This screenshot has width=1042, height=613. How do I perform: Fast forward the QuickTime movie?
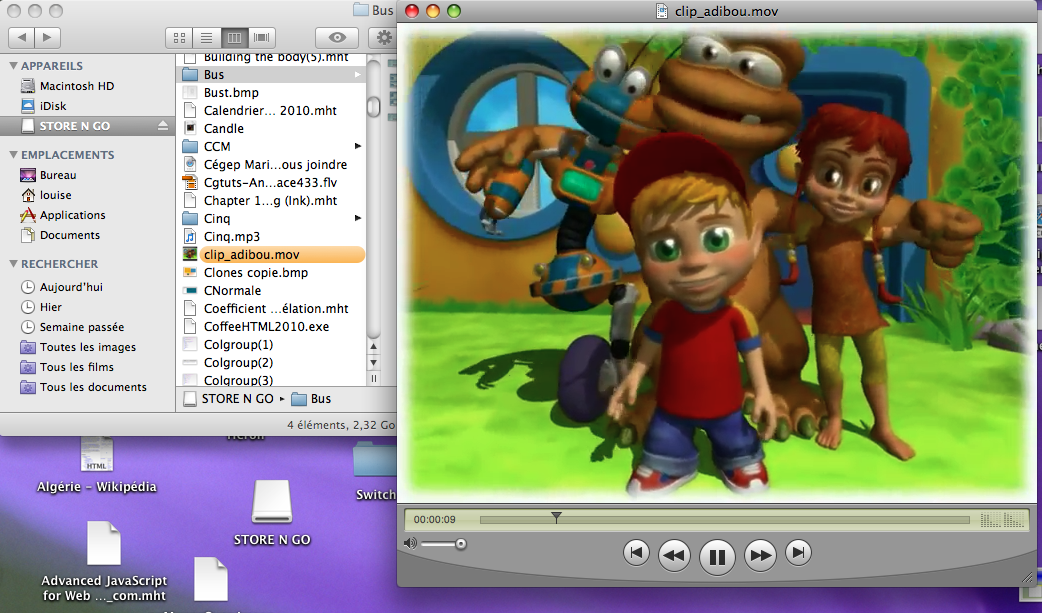(x=760, y=554)
